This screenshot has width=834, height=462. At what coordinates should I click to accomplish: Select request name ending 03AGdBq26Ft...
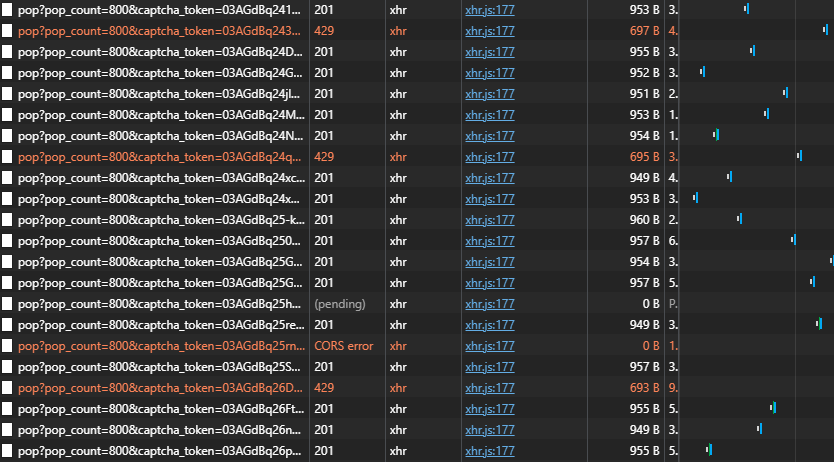click(161, 409)
